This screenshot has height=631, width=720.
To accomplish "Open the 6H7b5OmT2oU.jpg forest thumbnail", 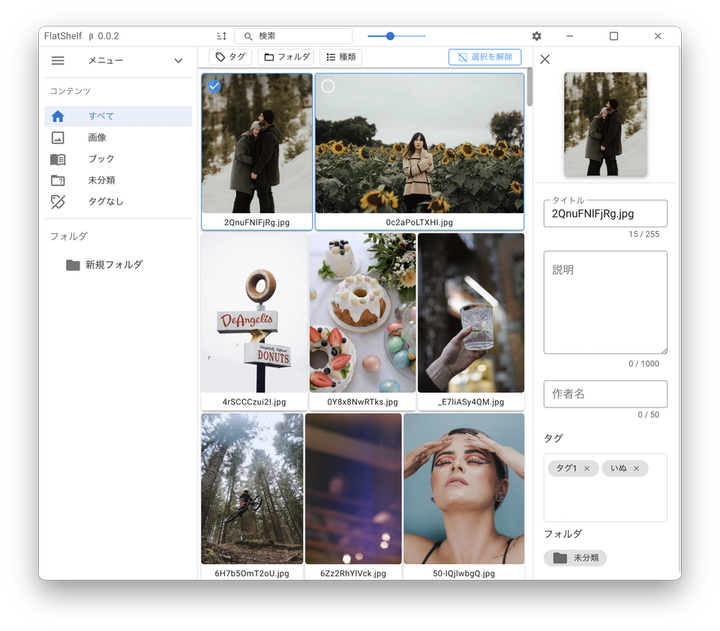I will point(252,489).
